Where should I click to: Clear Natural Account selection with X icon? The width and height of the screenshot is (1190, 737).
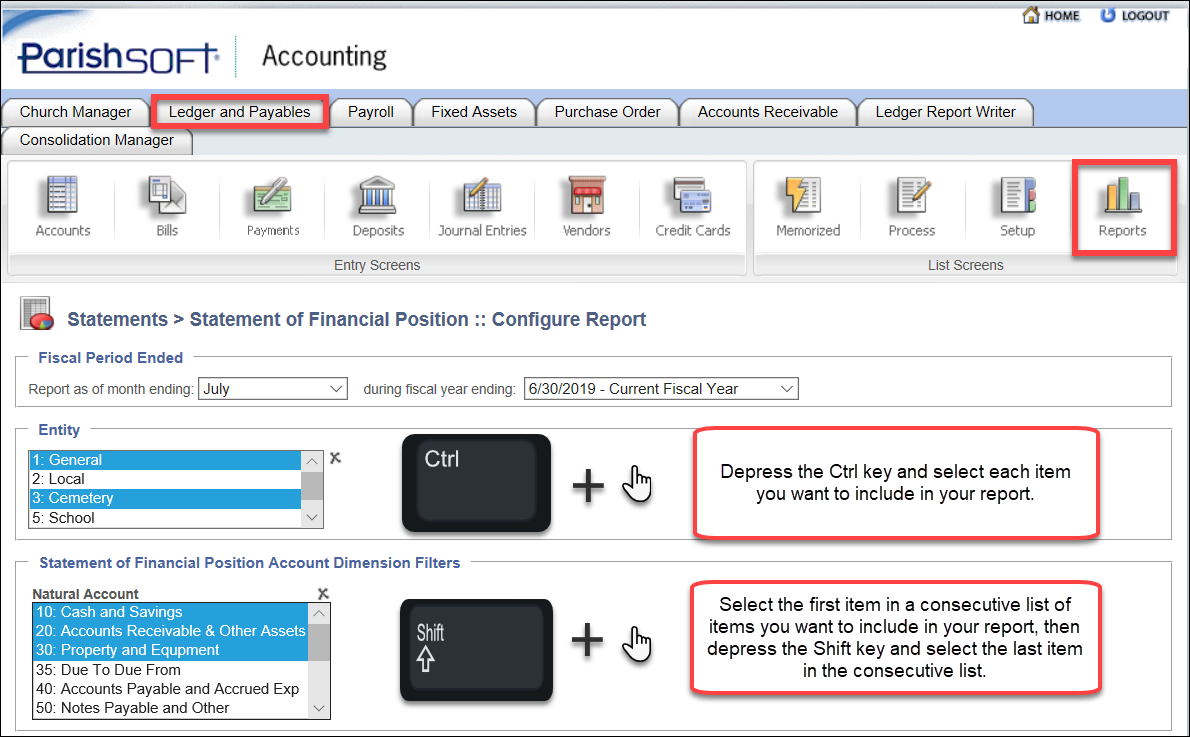pos(323,594)
